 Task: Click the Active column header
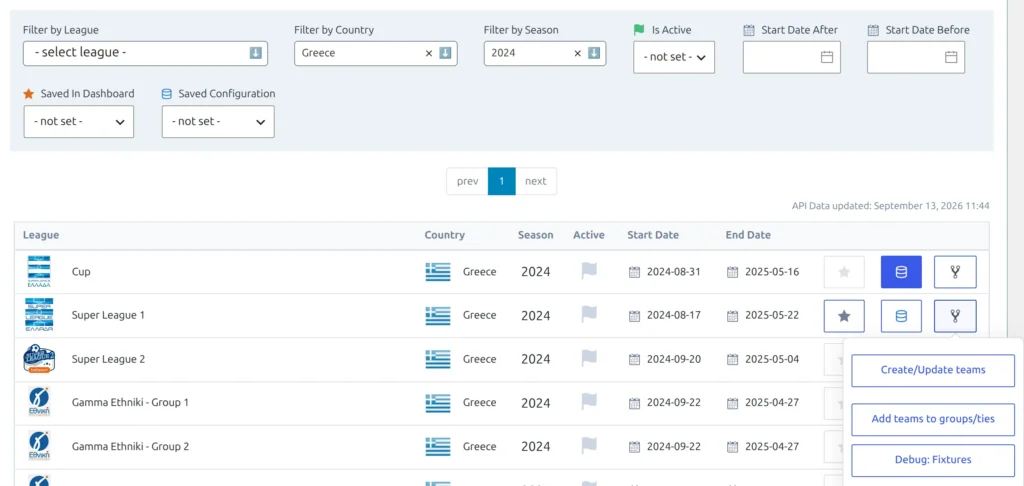589,235
